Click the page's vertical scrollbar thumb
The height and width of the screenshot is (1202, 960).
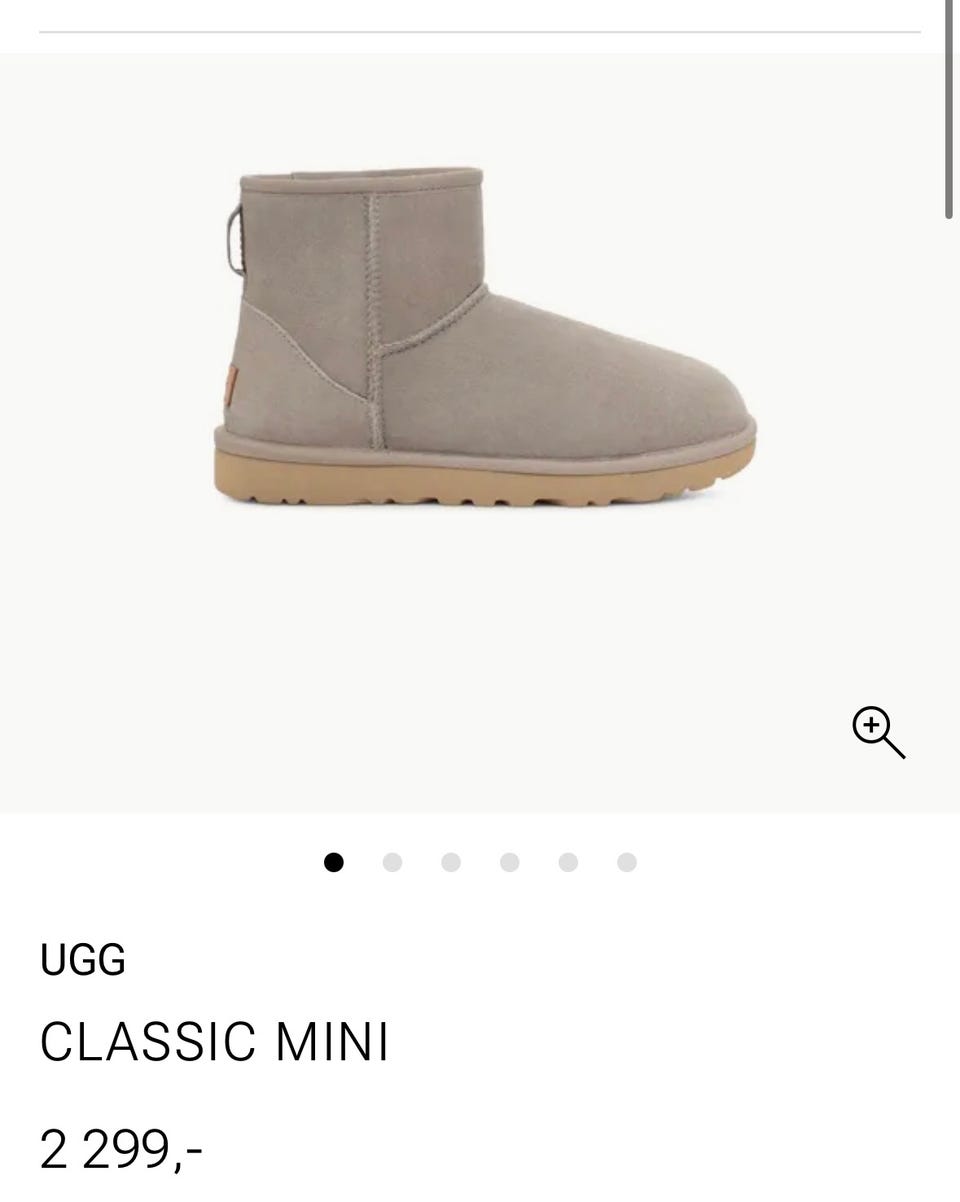949,109
